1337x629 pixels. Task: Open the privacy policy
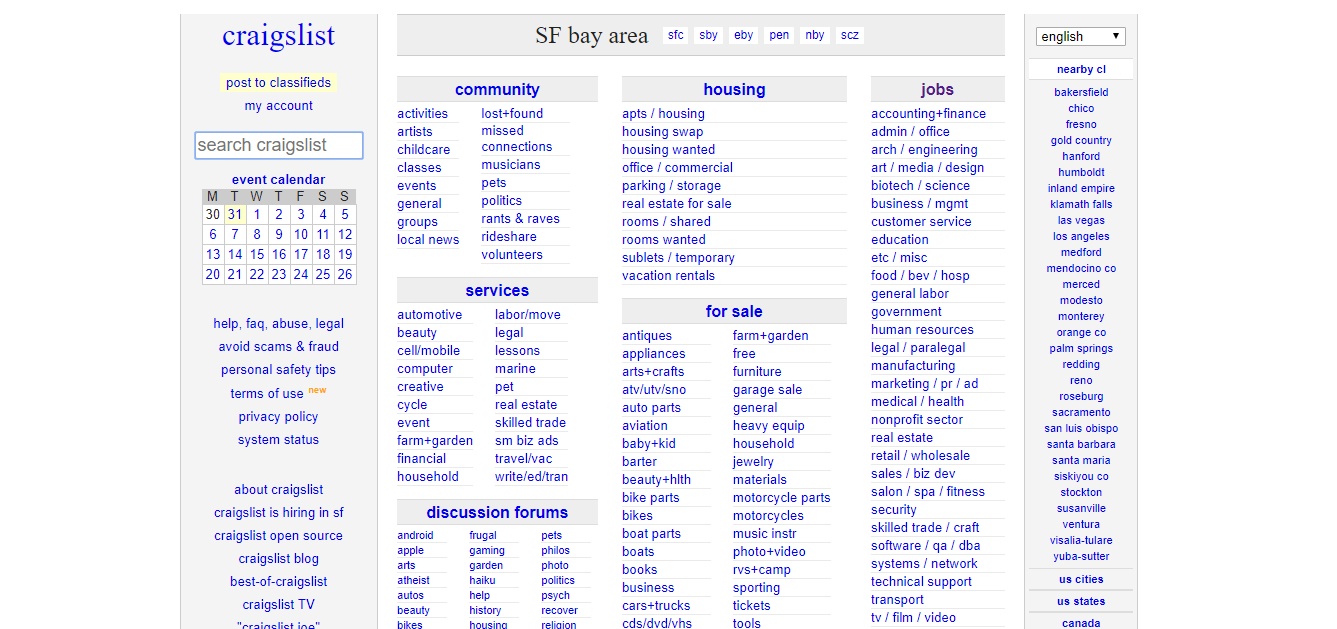click(279, 417)
